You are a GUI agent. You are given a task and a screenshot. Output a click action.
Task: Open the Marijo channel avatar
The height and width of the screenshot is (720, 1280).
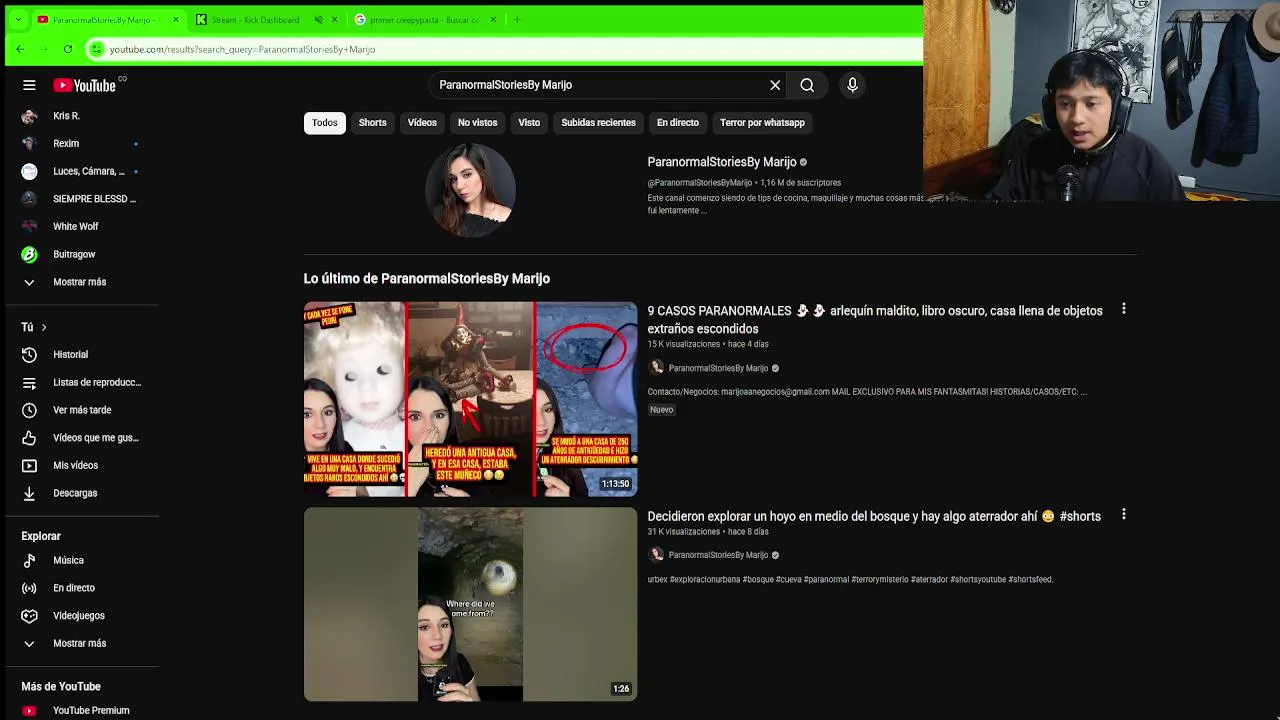pos(470,190)
